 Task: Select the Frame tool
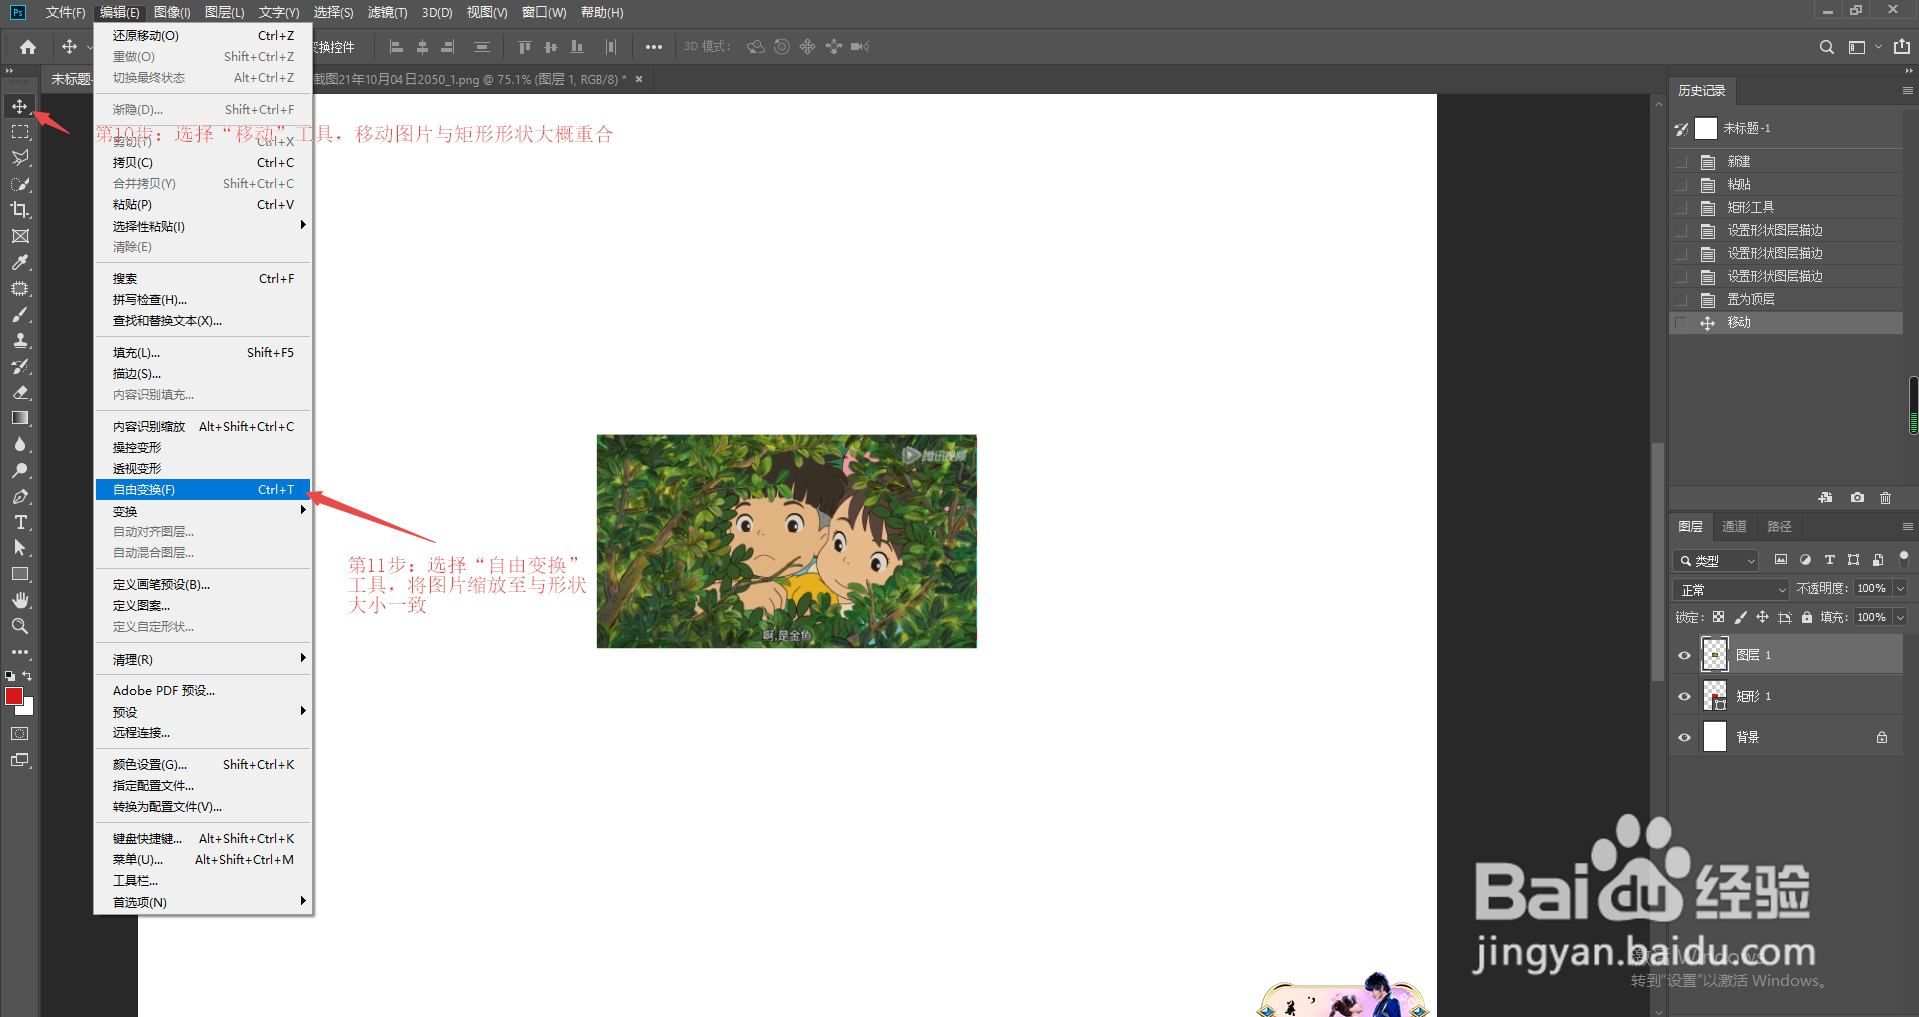(x=20, y=236)
